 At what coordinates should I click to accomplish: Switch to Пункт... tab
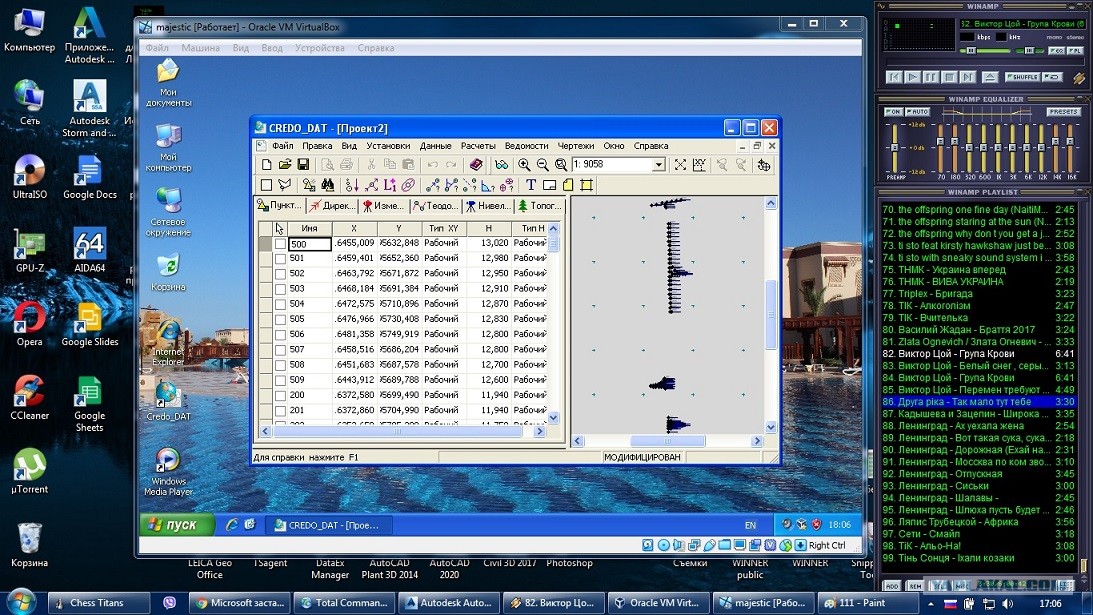280,206
